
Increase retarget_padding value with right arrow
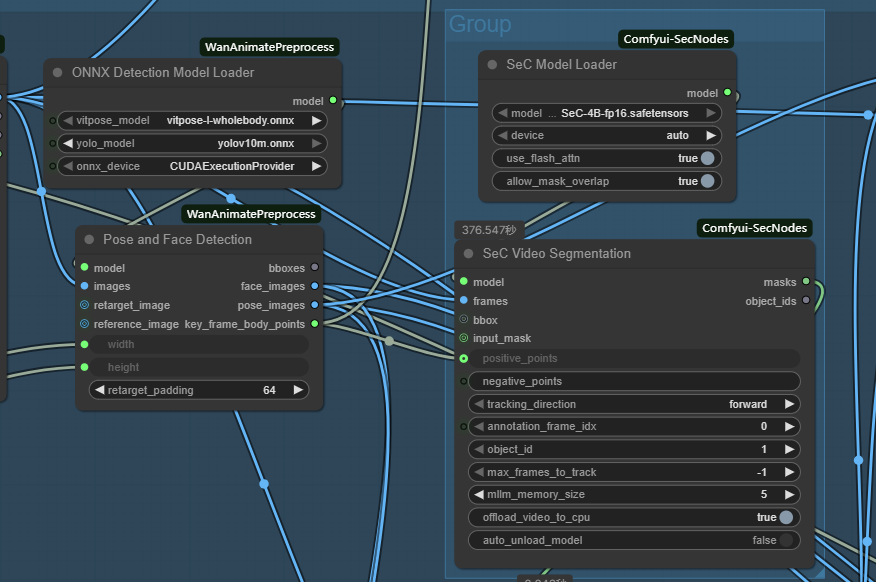pos(298,390)
